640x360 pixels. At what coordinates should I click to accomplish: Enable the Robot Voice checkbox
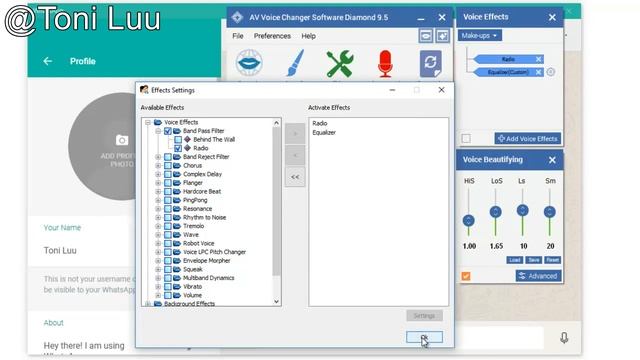pyautogui.click(x=168, y=244)
